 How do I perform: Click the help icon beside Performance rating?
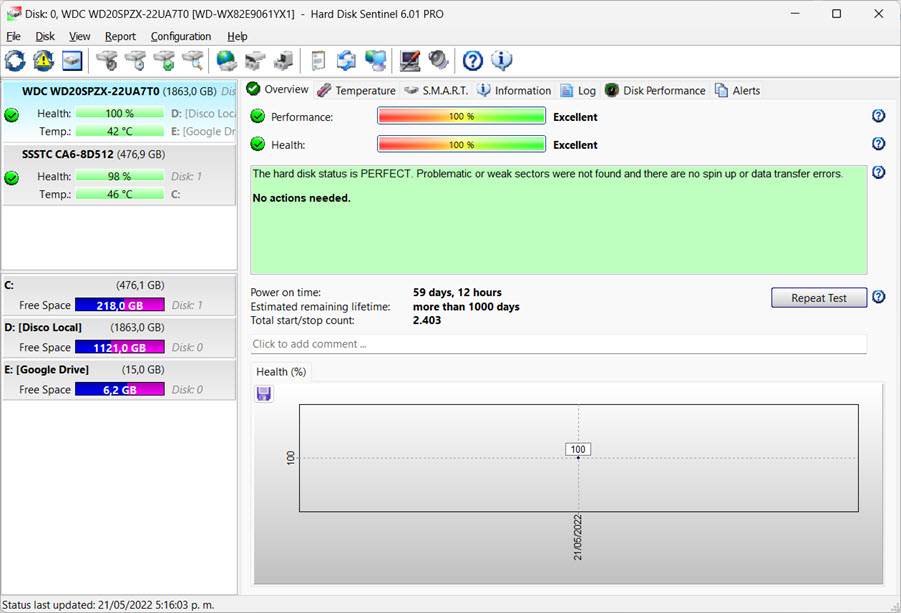879,116
